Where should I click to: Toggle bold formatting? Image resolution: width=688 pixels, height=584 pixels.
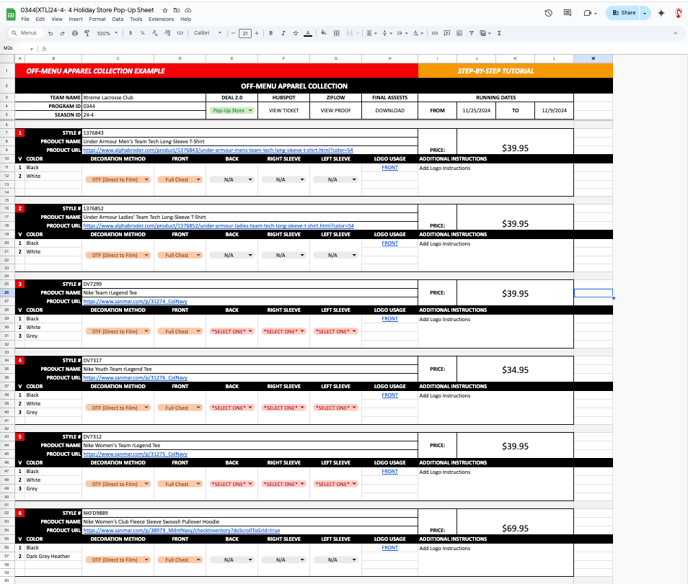tap(271, 33)
